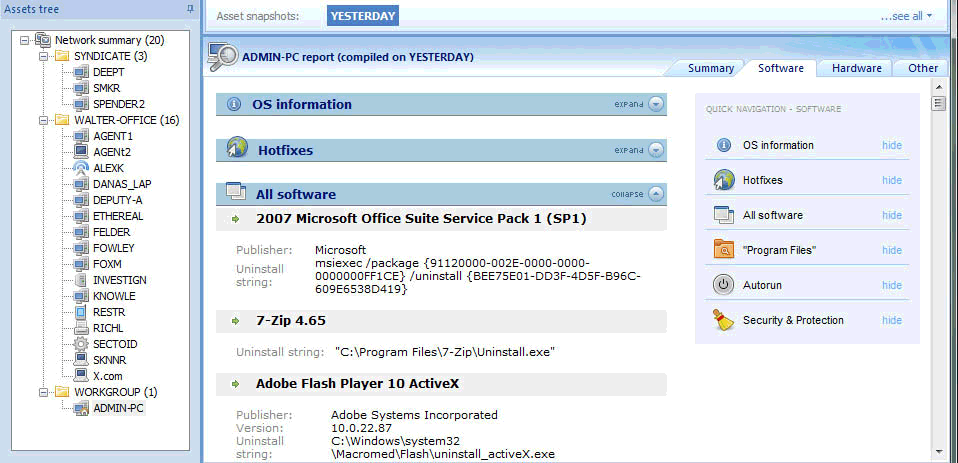This screenshot has width=958, height=463.
Task: Switch to the Hardware tab
Action: point(856,68)
